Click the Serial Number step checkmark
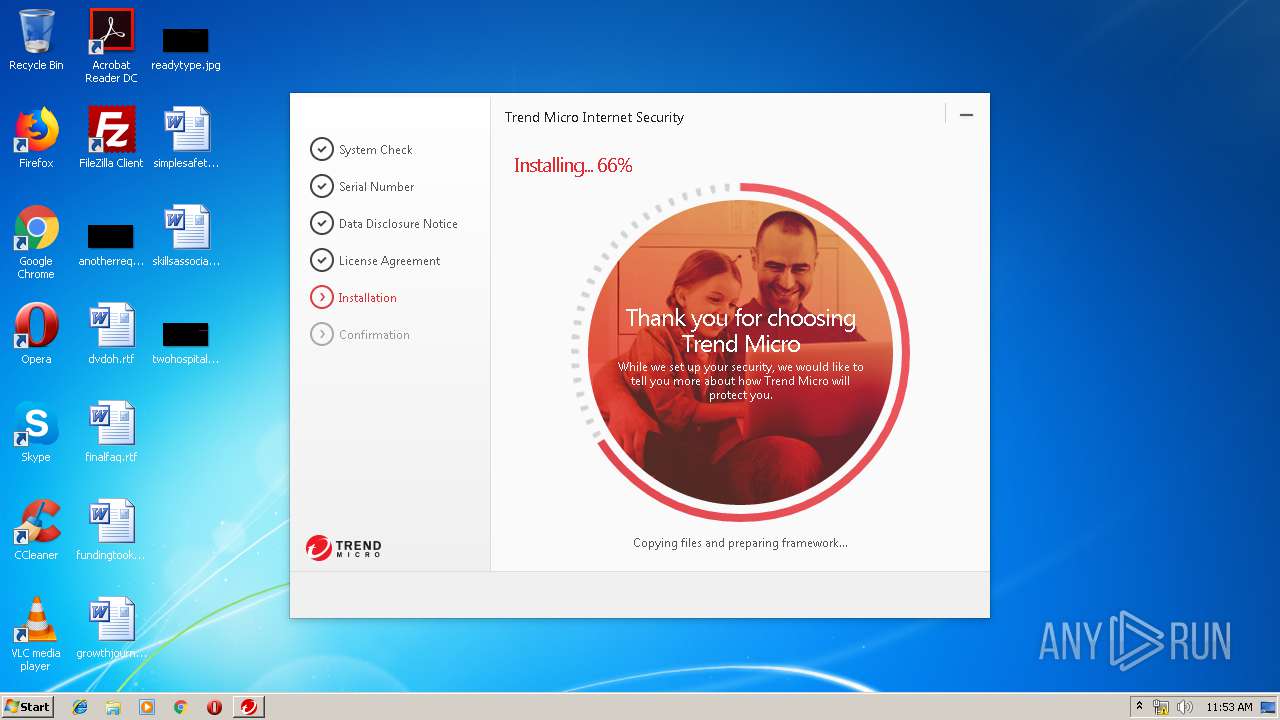1280x720 pixels. [x=321, y=186]
